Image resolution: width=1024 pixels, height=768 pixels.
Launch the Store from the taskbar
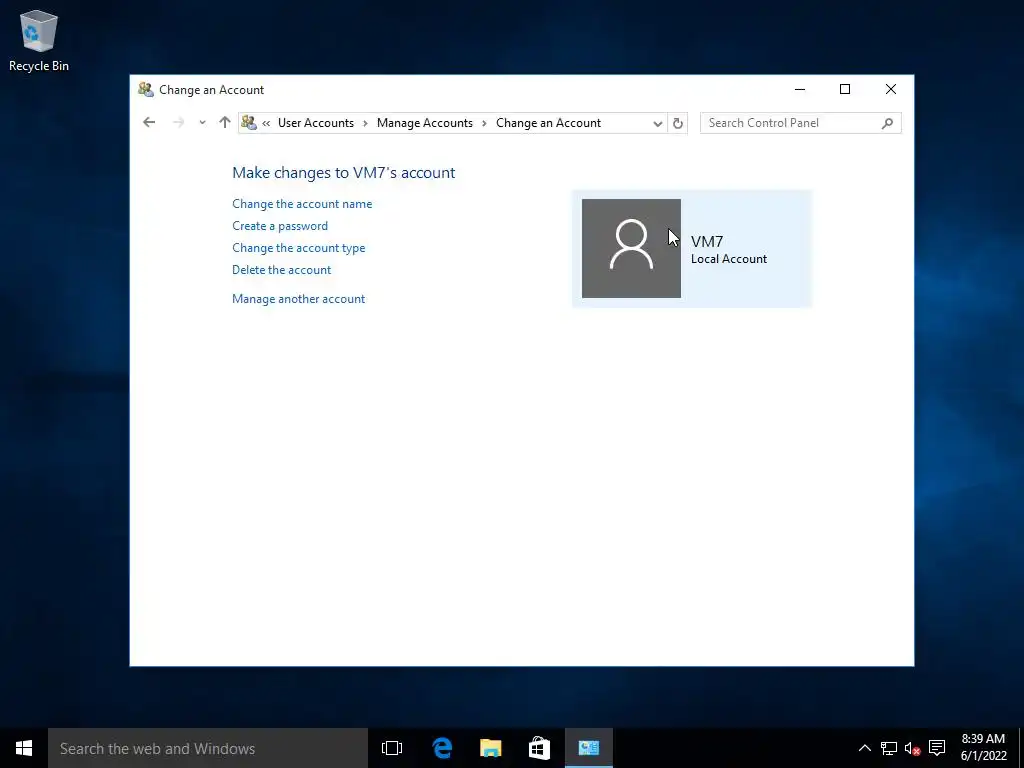tap(539, 748)
